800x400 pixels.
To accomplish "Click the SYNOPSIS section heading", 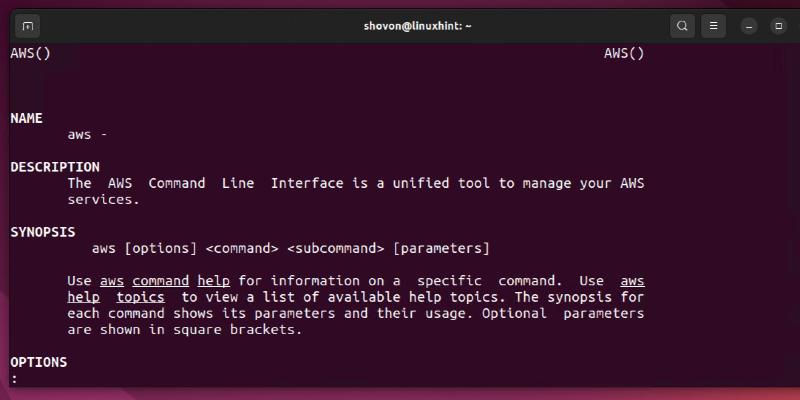I will pos(43,232).
